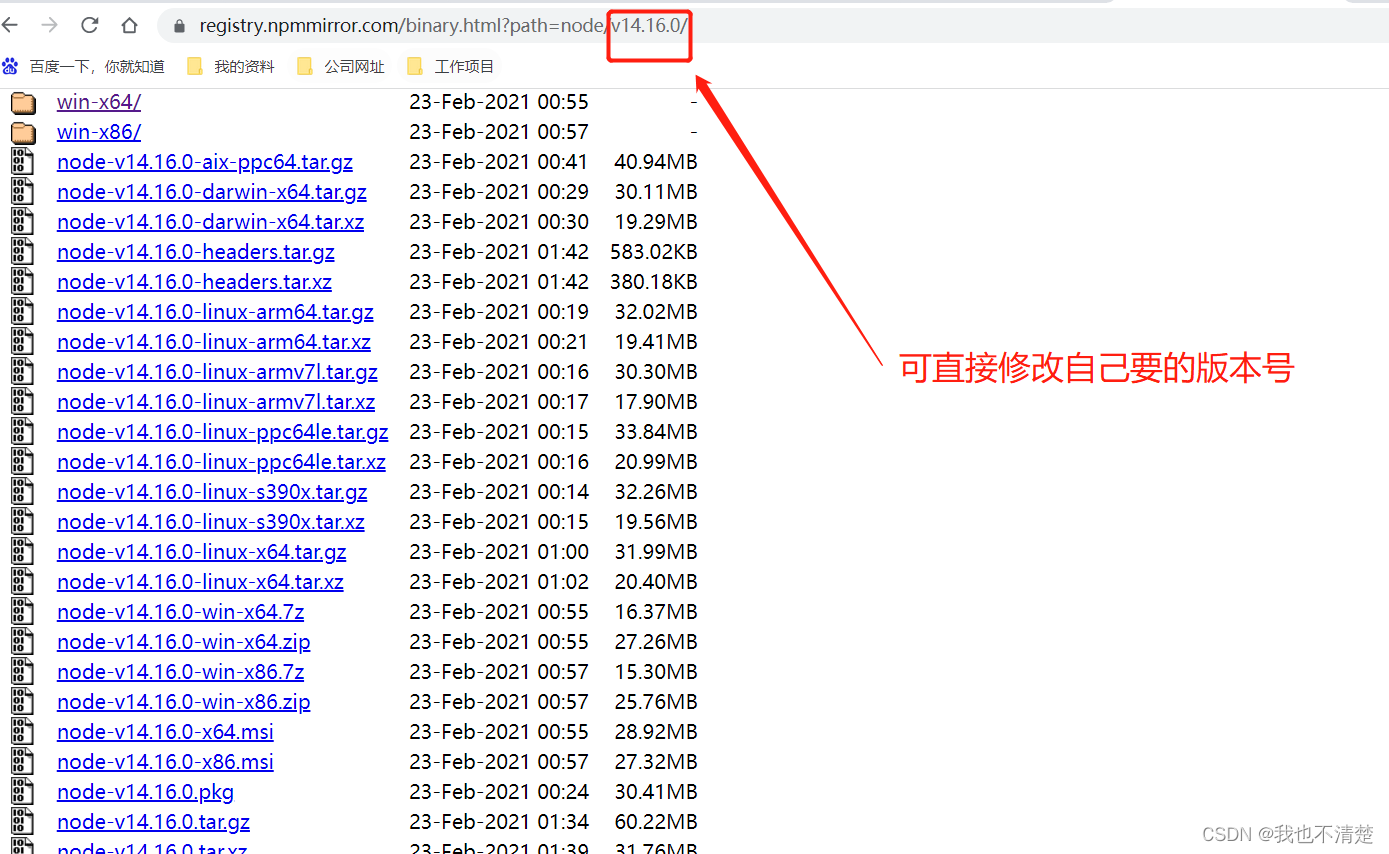
Task: Download node-v14.16.0-linux-x64.tar.gz
Action: coord(201,551)
